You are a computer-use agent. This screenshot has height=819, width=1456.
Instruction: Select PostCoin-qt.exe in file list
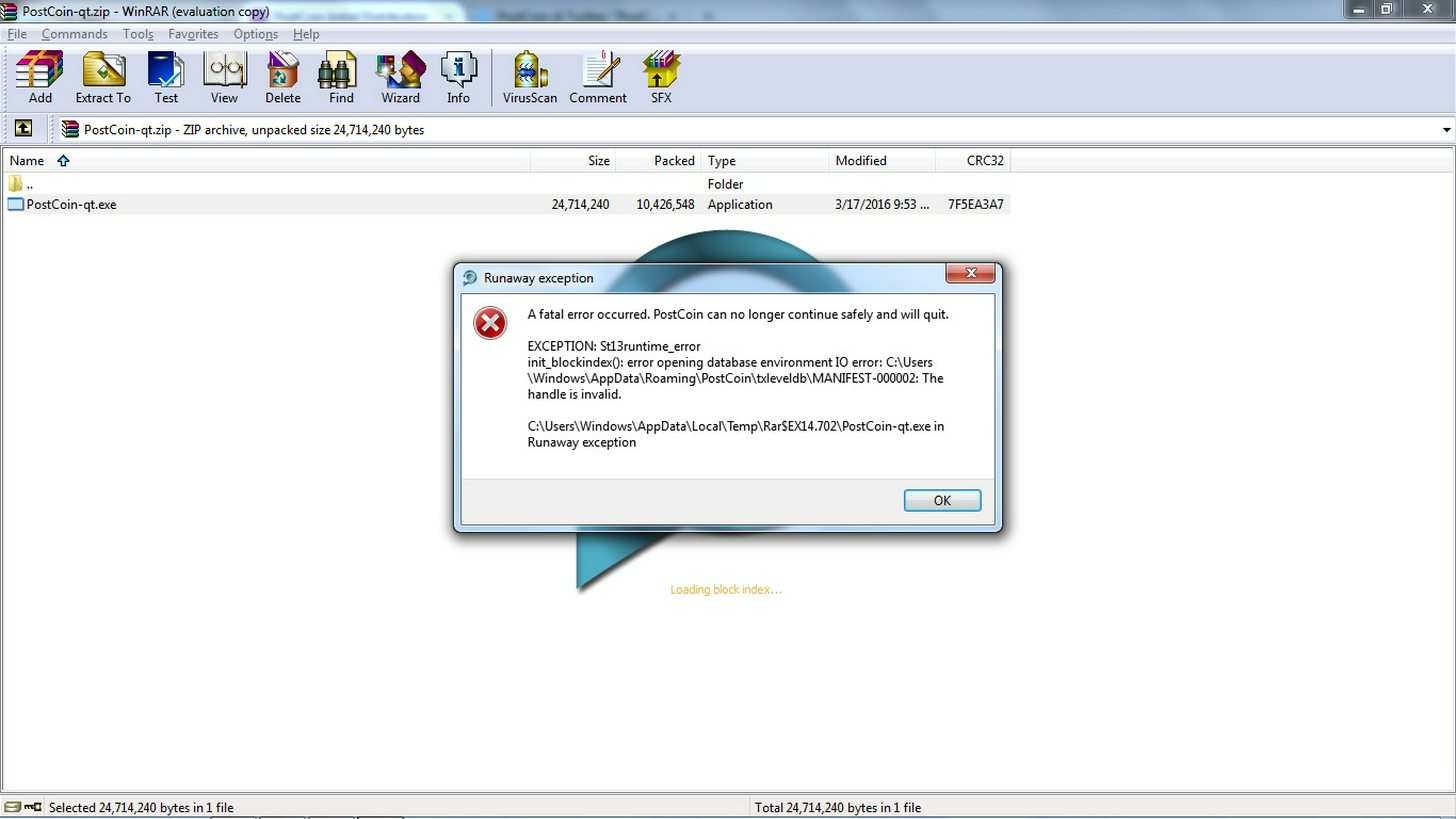[x=71, y=204]
